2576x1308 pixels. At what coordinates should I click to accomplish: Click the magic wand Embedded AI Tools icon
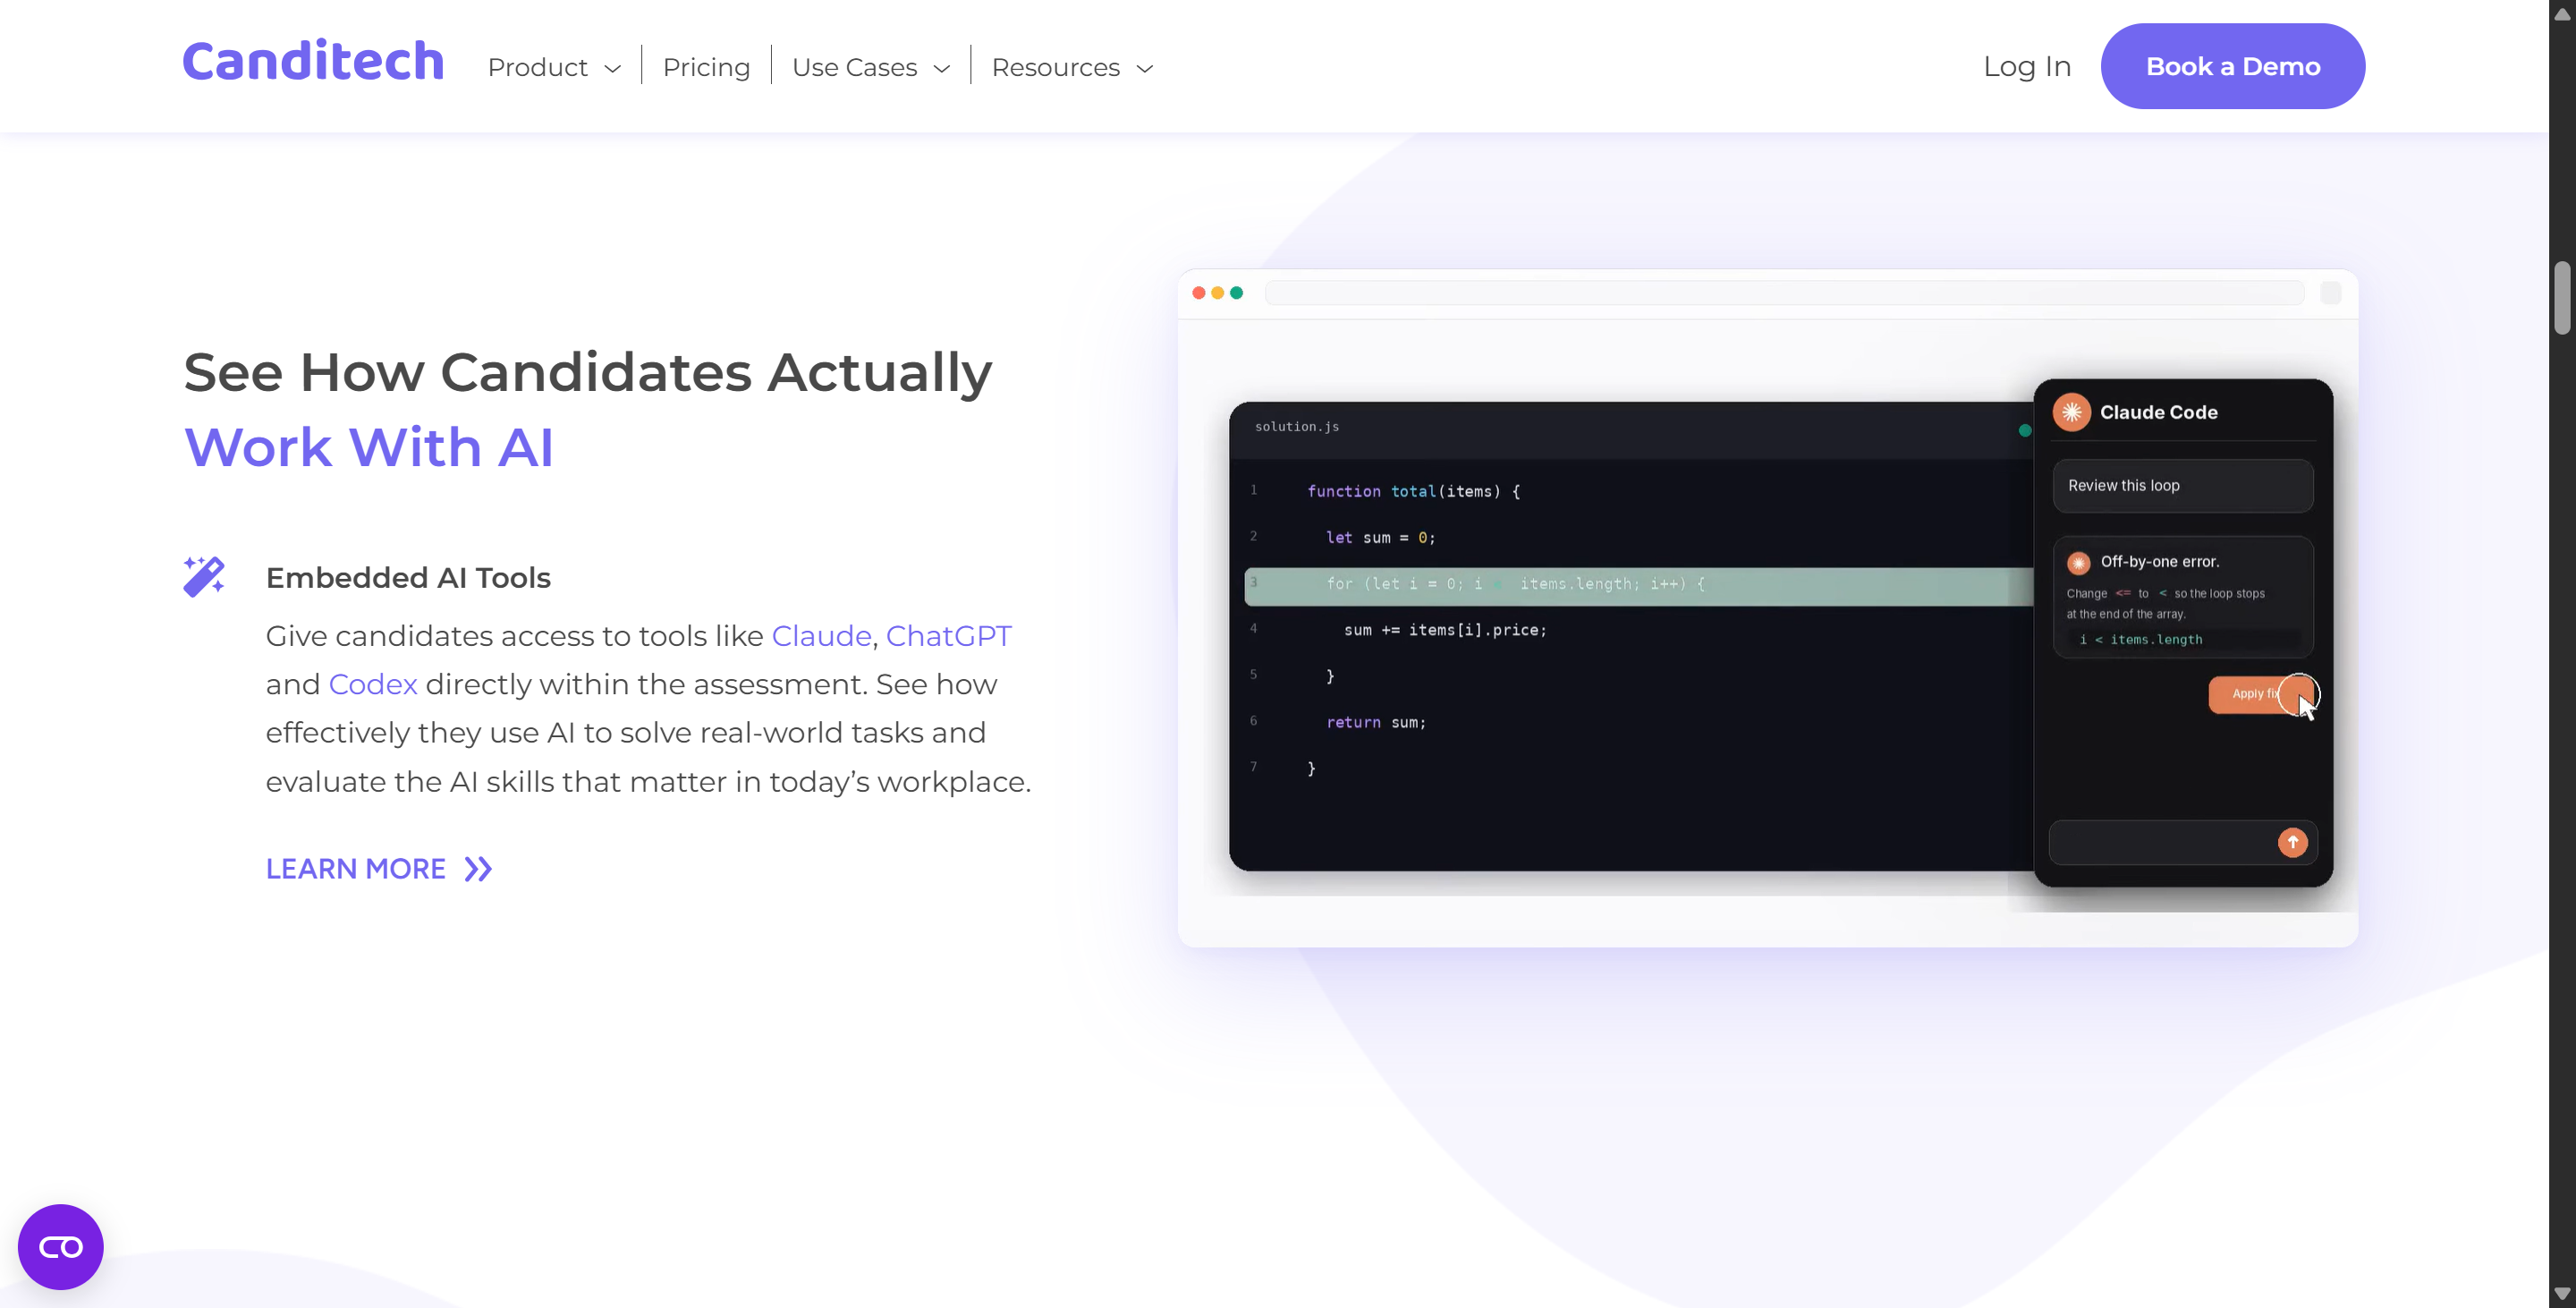coord(204,576)
